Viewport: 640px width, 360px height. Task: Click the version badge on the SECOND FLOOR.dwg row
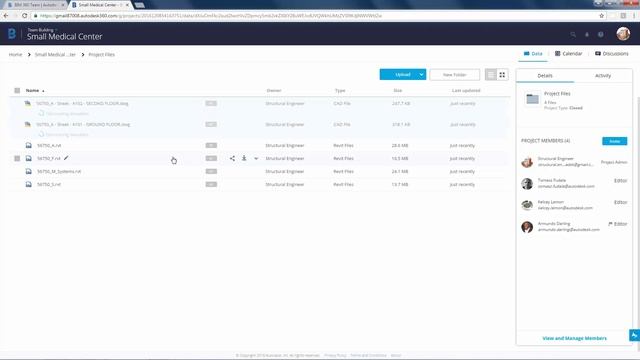click(211, 103)
